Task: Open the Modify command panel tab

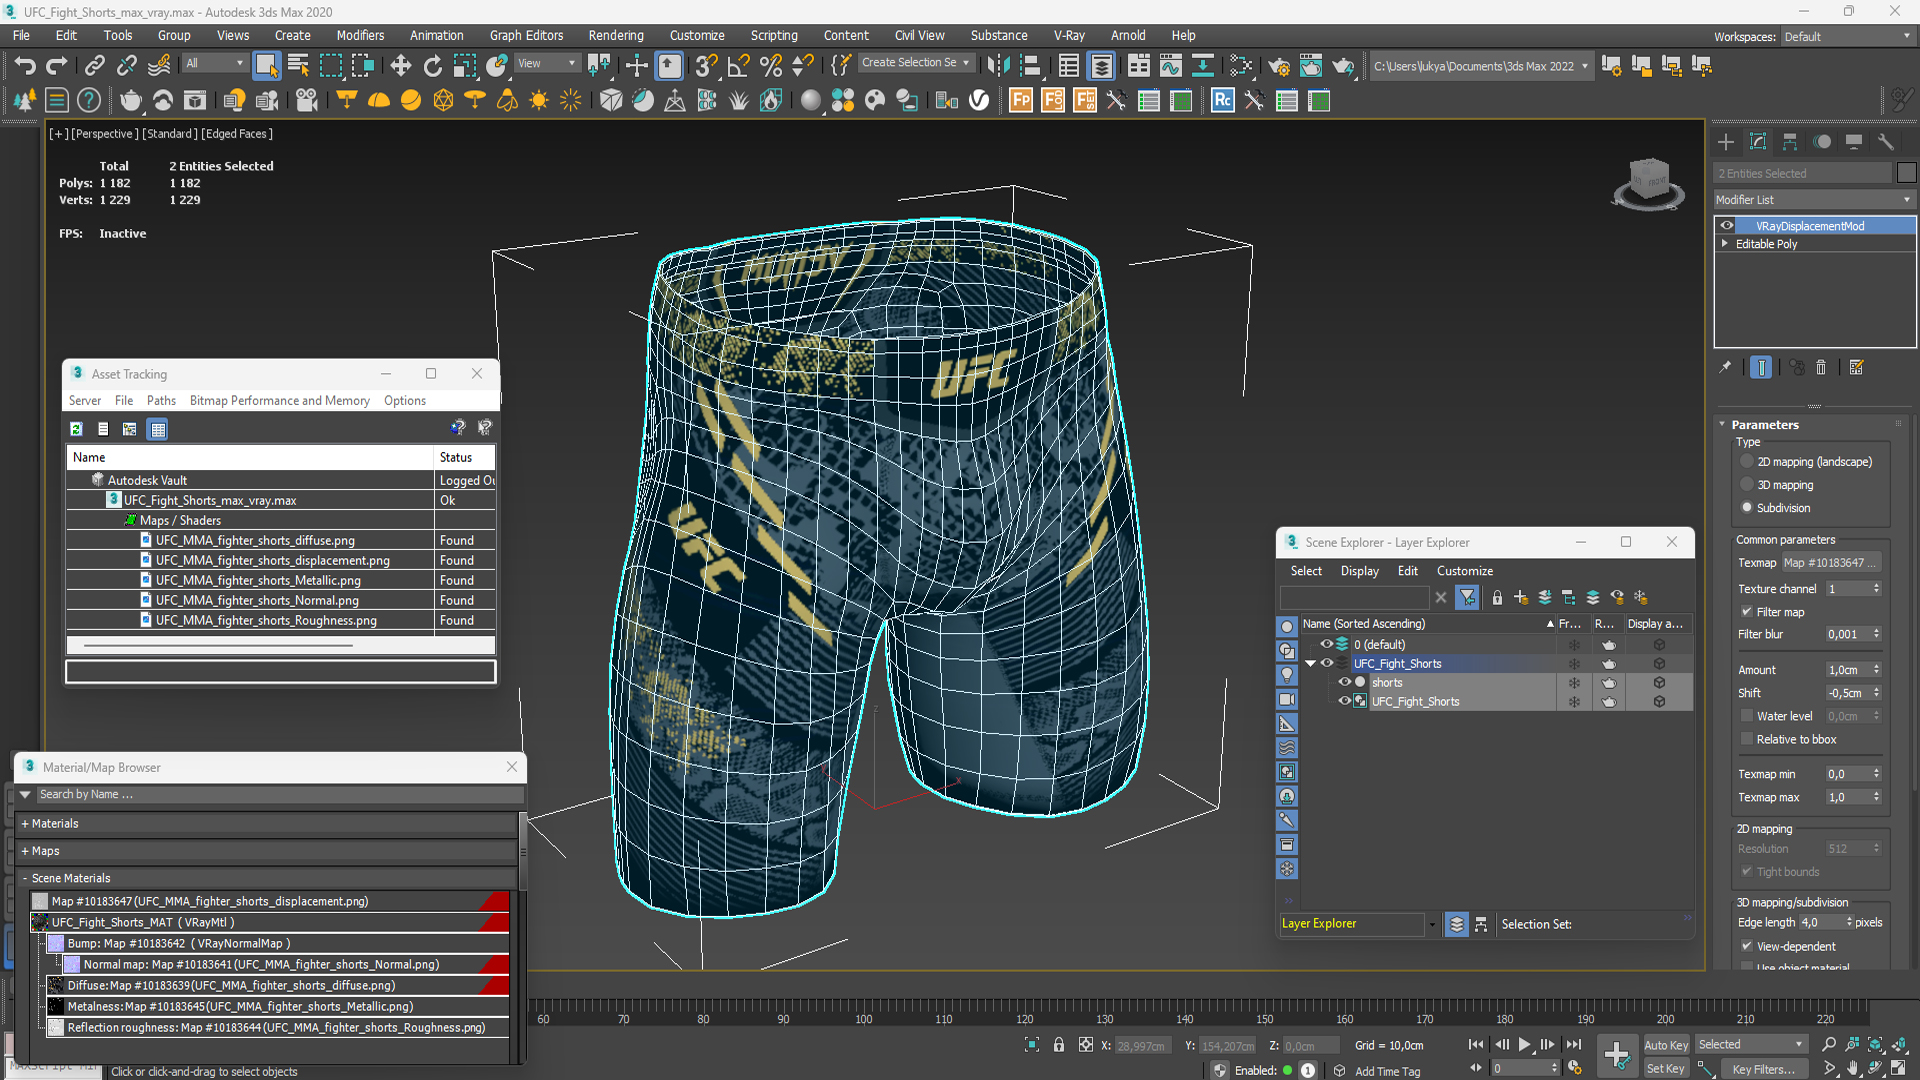Action: coord(1758,142)
